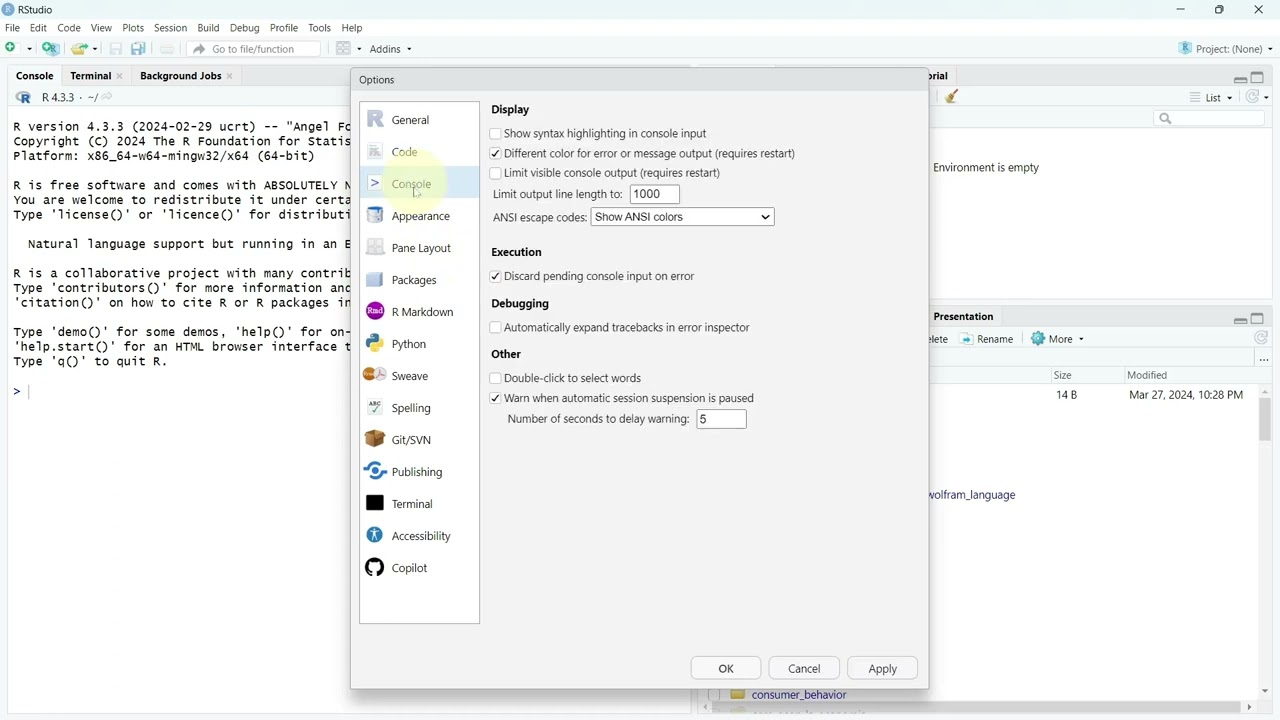Open New File dropdown arrow
Viewport: 1280px width, 720px height.
click(x=29, y=49)
